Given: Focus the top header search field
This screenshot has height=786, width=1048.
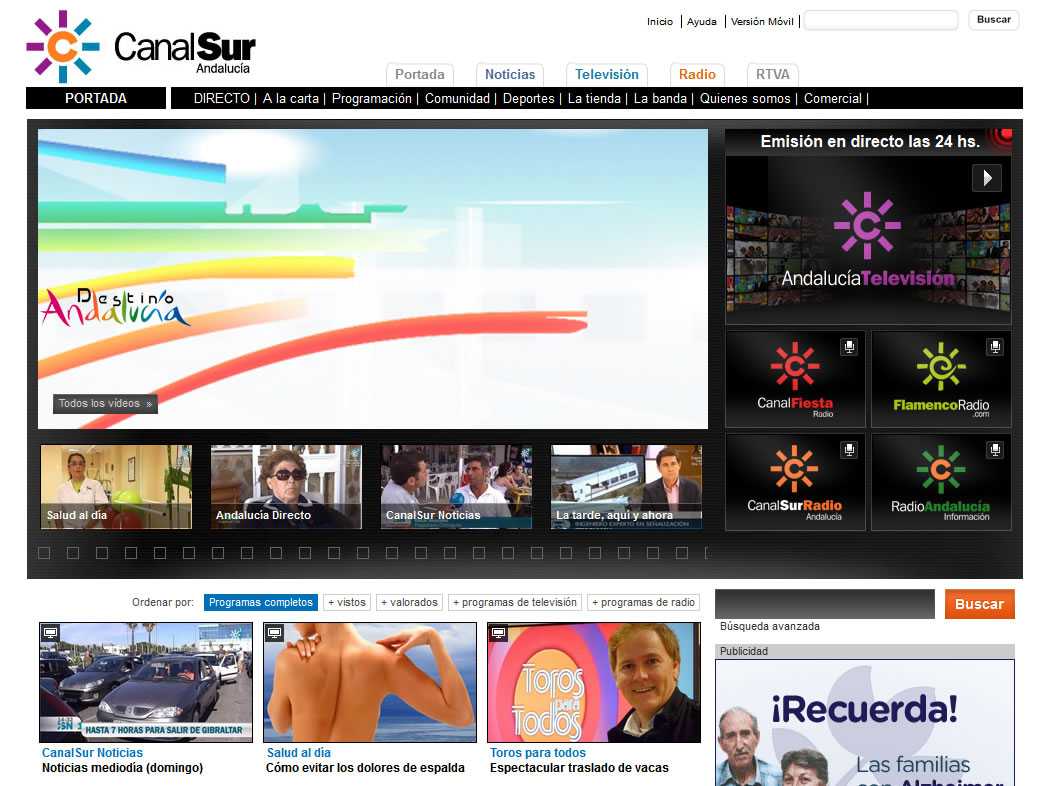Looking at the screenshot, I should (881, 20).
